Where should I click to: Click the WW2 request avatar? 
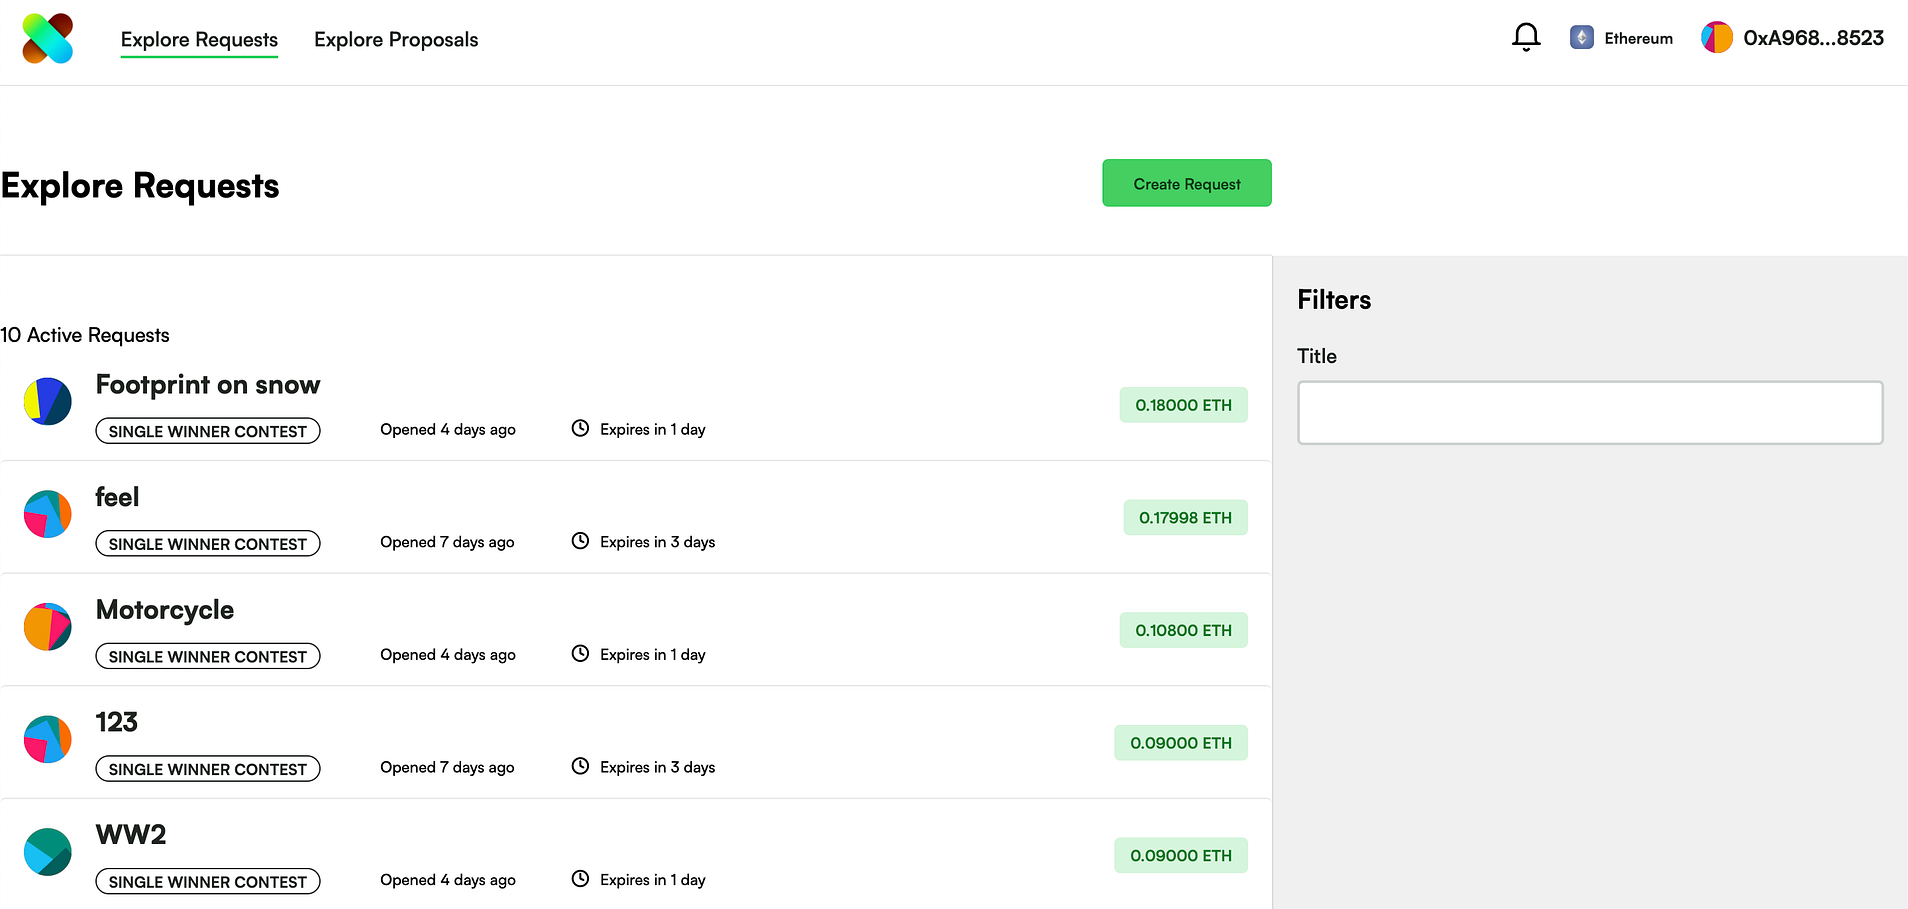click(48, 852)
